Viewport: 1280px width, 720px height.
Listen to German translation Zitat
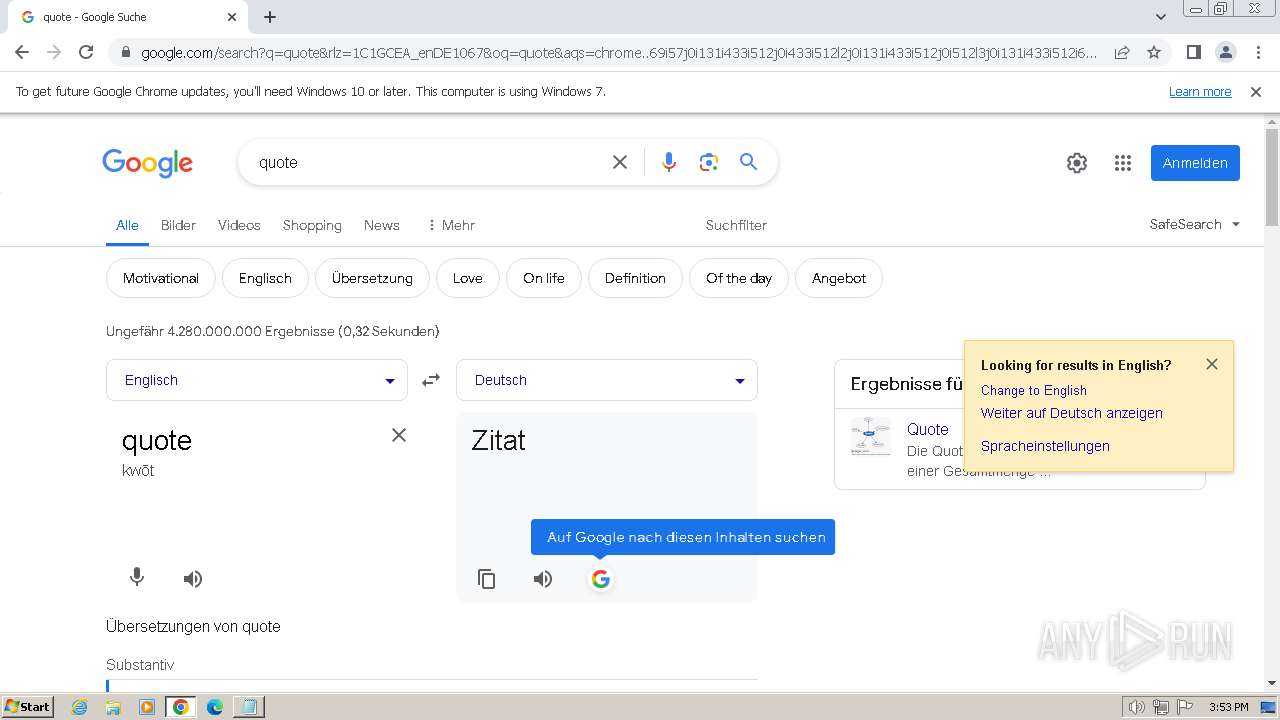tap(543, 579)
